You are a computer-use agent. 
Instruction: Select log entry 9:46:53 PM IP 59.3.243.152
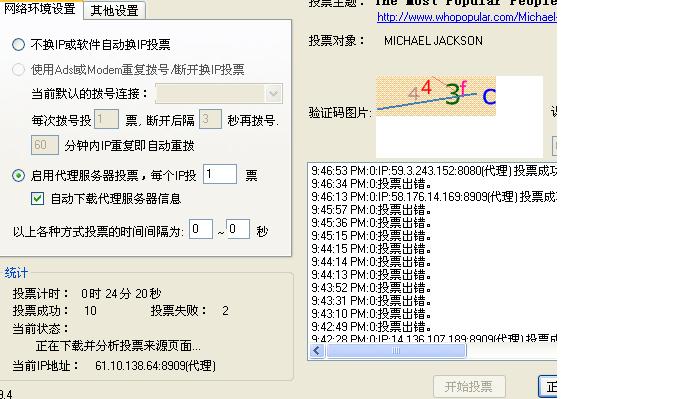point(433,171)
